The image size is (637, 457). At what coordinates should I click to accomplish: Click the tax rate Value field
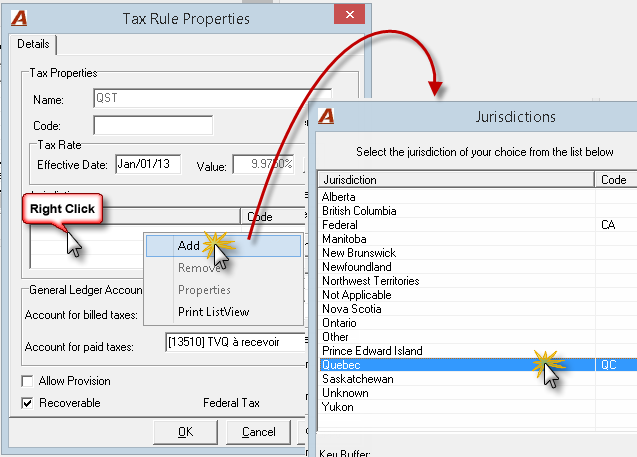coord(263,164)
